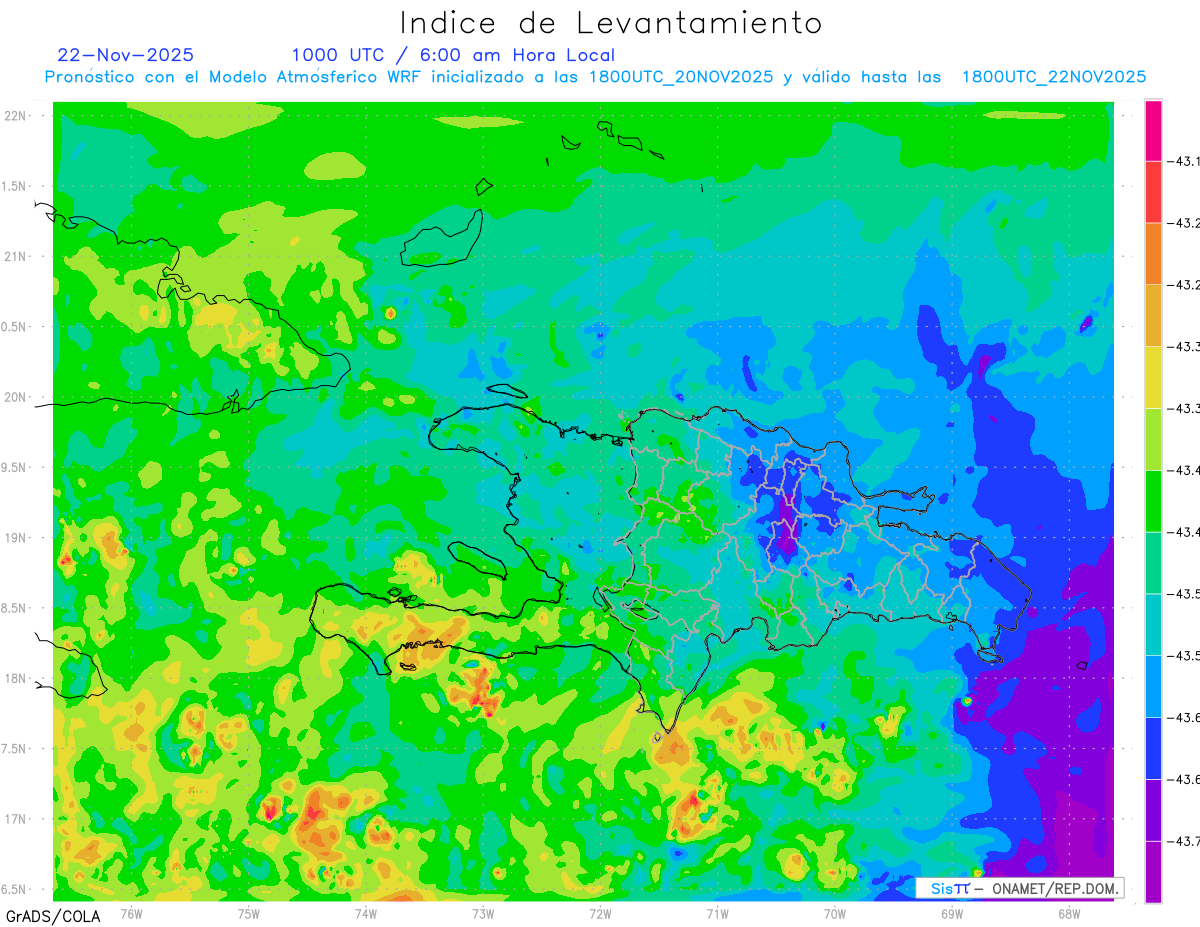This screenshot has width=1200, height=927.
Task: Click the '73W' longitude label
Action: pyautogui.click(x=483, y=913)
